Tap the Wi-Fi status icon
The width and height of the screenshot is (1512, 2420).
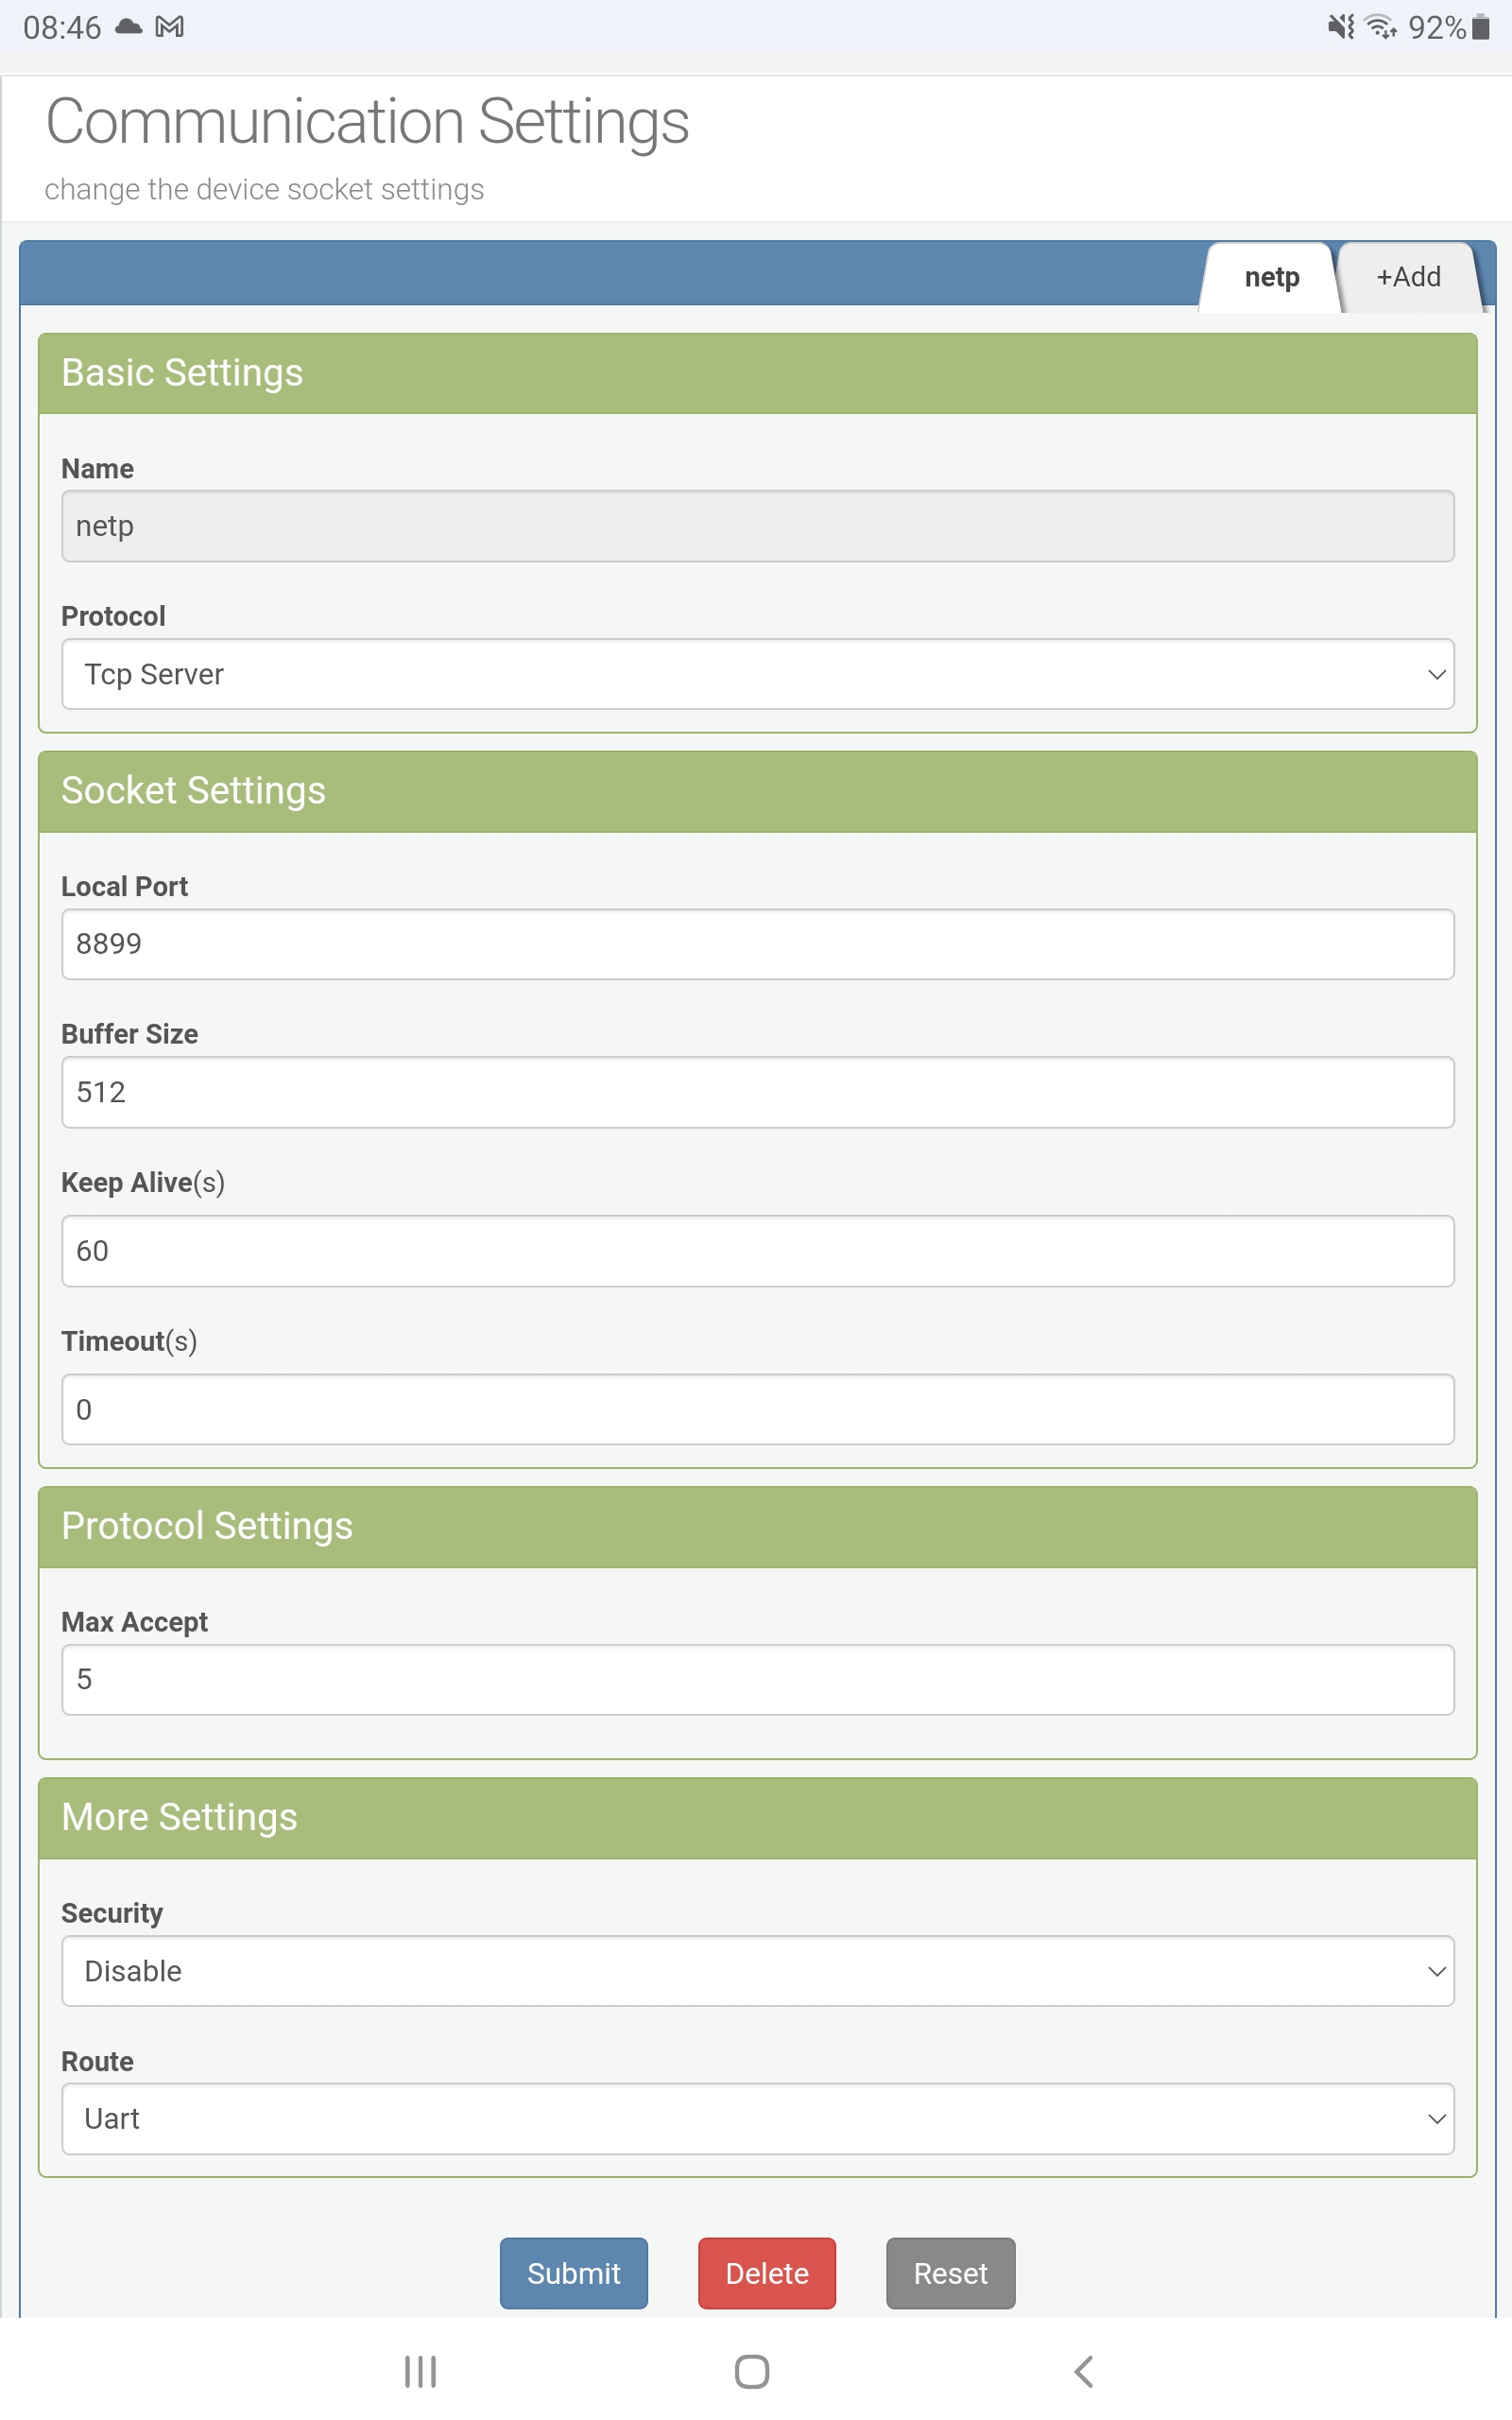click(1381, 27)
